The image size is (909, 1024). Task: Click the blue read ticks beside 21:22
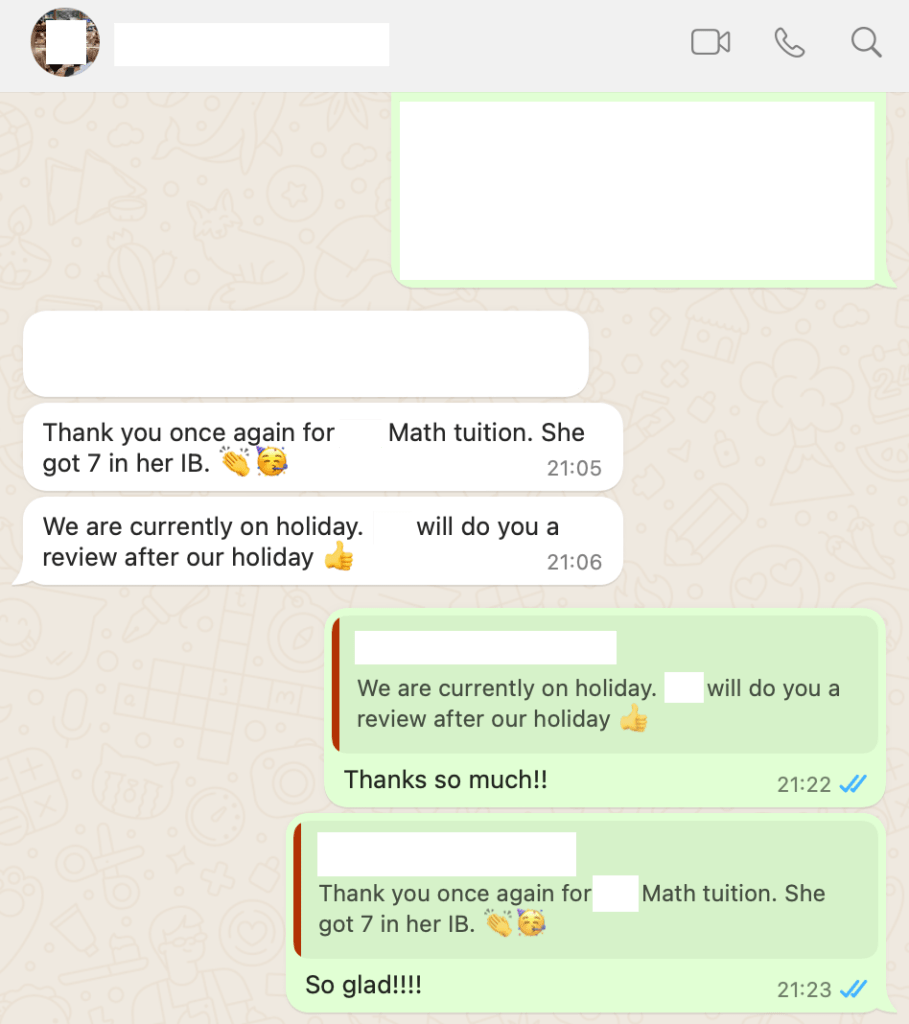pos(853,783)
